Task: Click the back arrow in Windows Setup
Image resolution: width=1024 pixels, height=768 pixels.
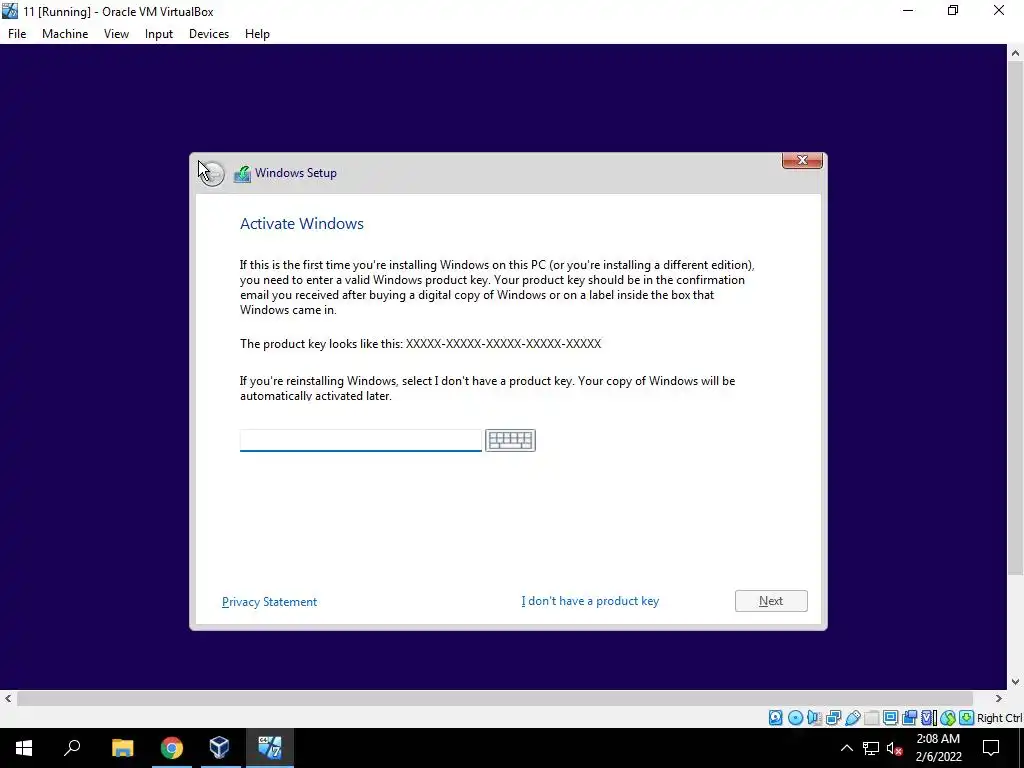Action: pyautogui.click(x=212, y=173)
